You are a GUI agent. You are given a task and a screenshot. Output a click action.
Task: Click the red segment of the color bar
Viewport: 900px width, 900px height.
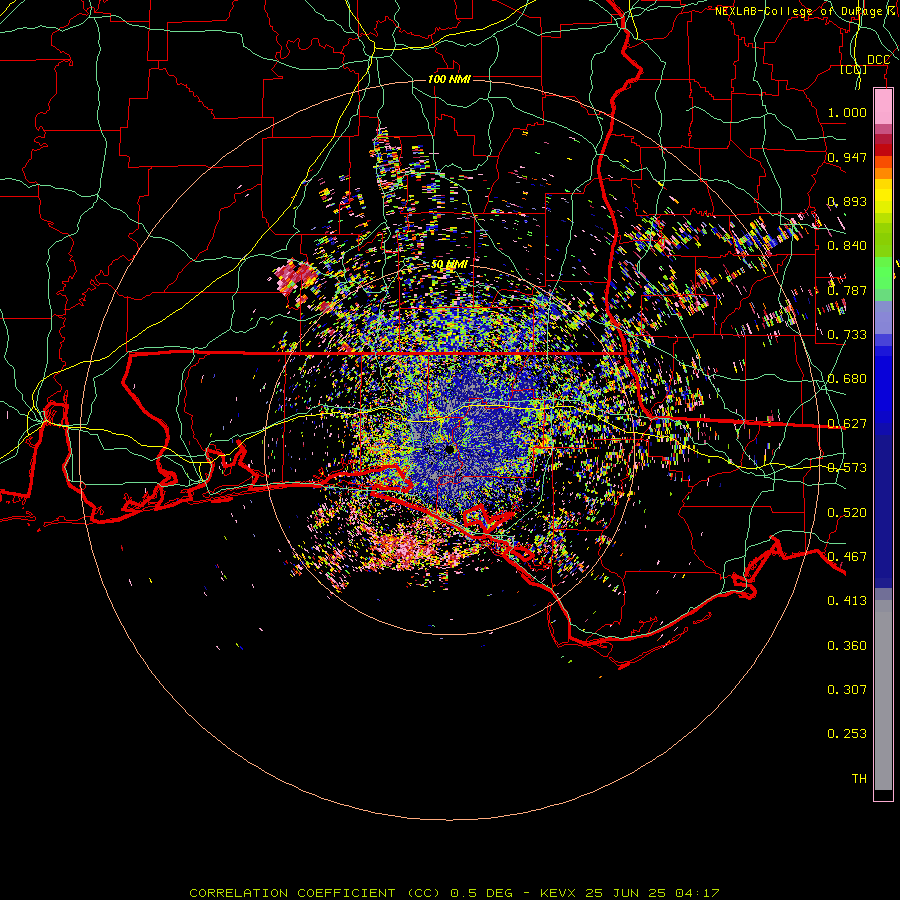(x=883, y=150)
